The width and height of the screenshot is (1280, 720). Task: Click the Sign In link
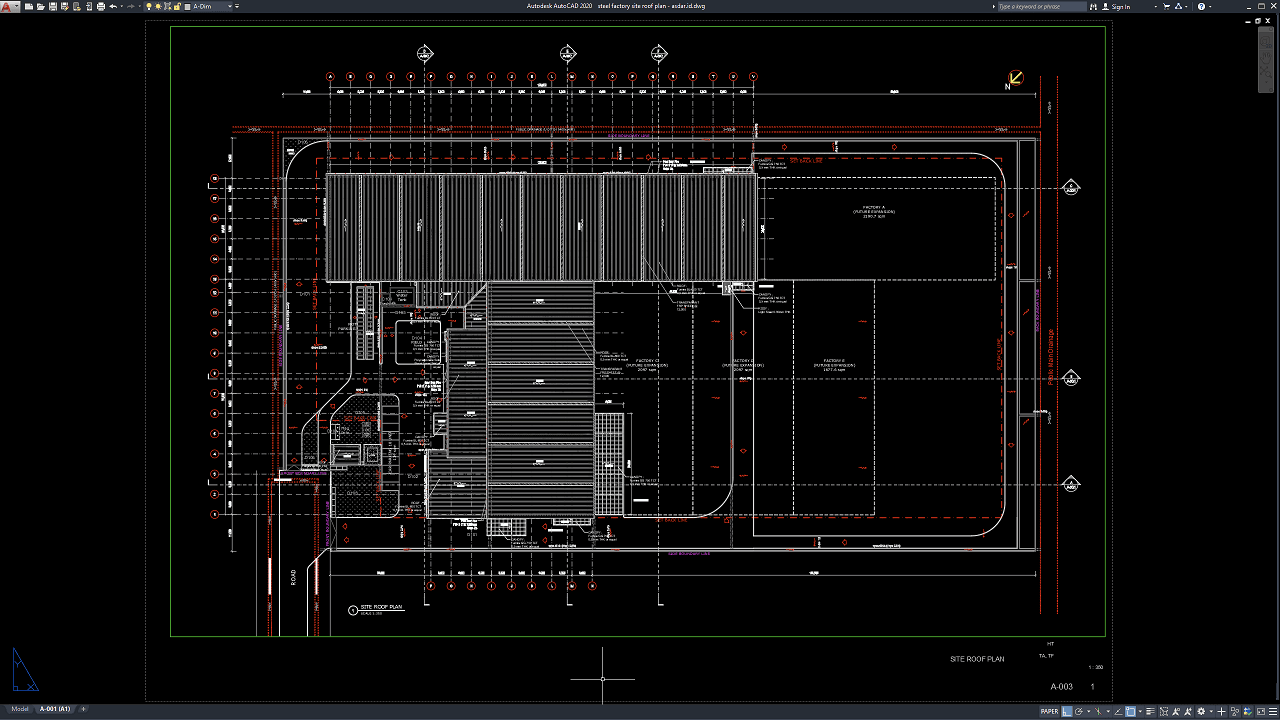pyautogui.click(x=1121, y=7)
